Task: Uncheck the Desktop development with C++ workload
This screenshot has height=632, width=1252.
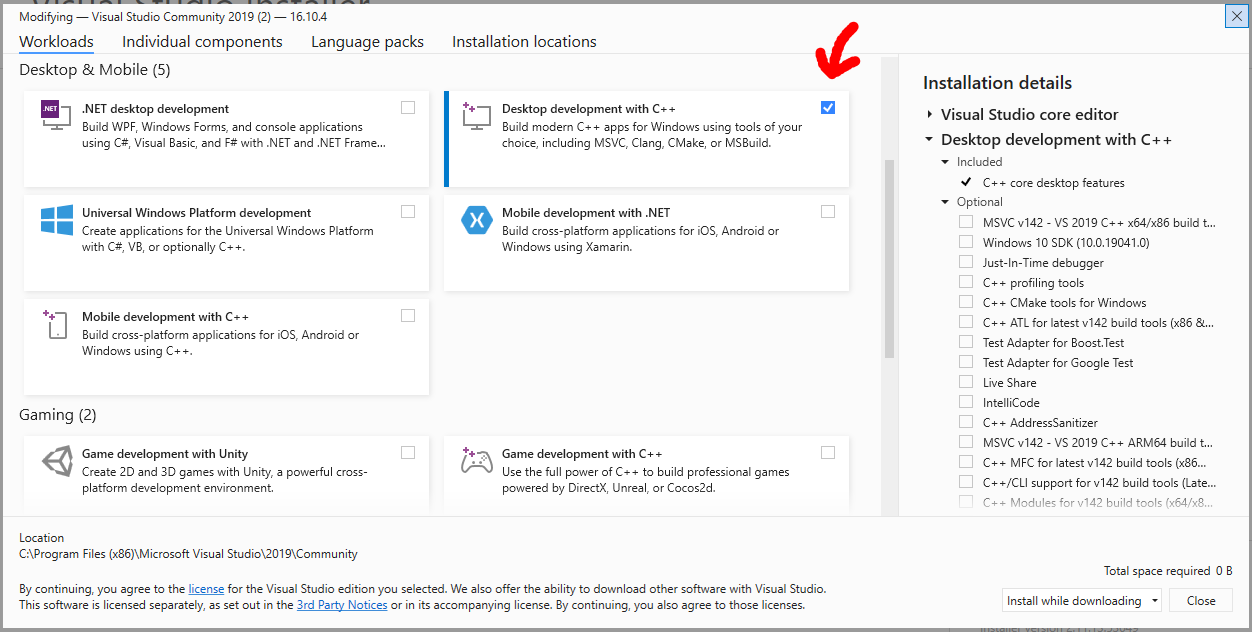Action: 828,108
